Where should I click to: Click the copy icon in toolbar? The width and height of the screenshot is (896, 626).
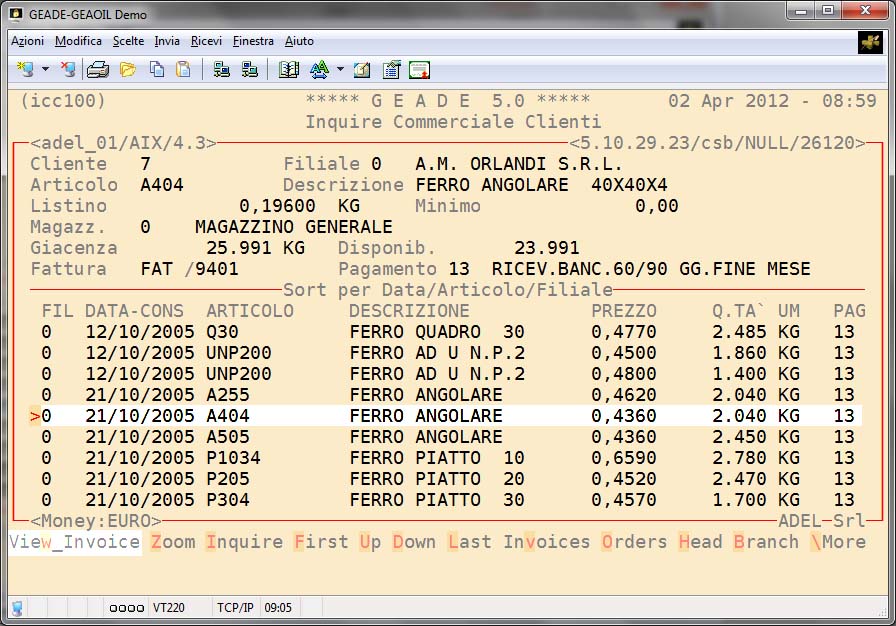[x=157, y=70]
